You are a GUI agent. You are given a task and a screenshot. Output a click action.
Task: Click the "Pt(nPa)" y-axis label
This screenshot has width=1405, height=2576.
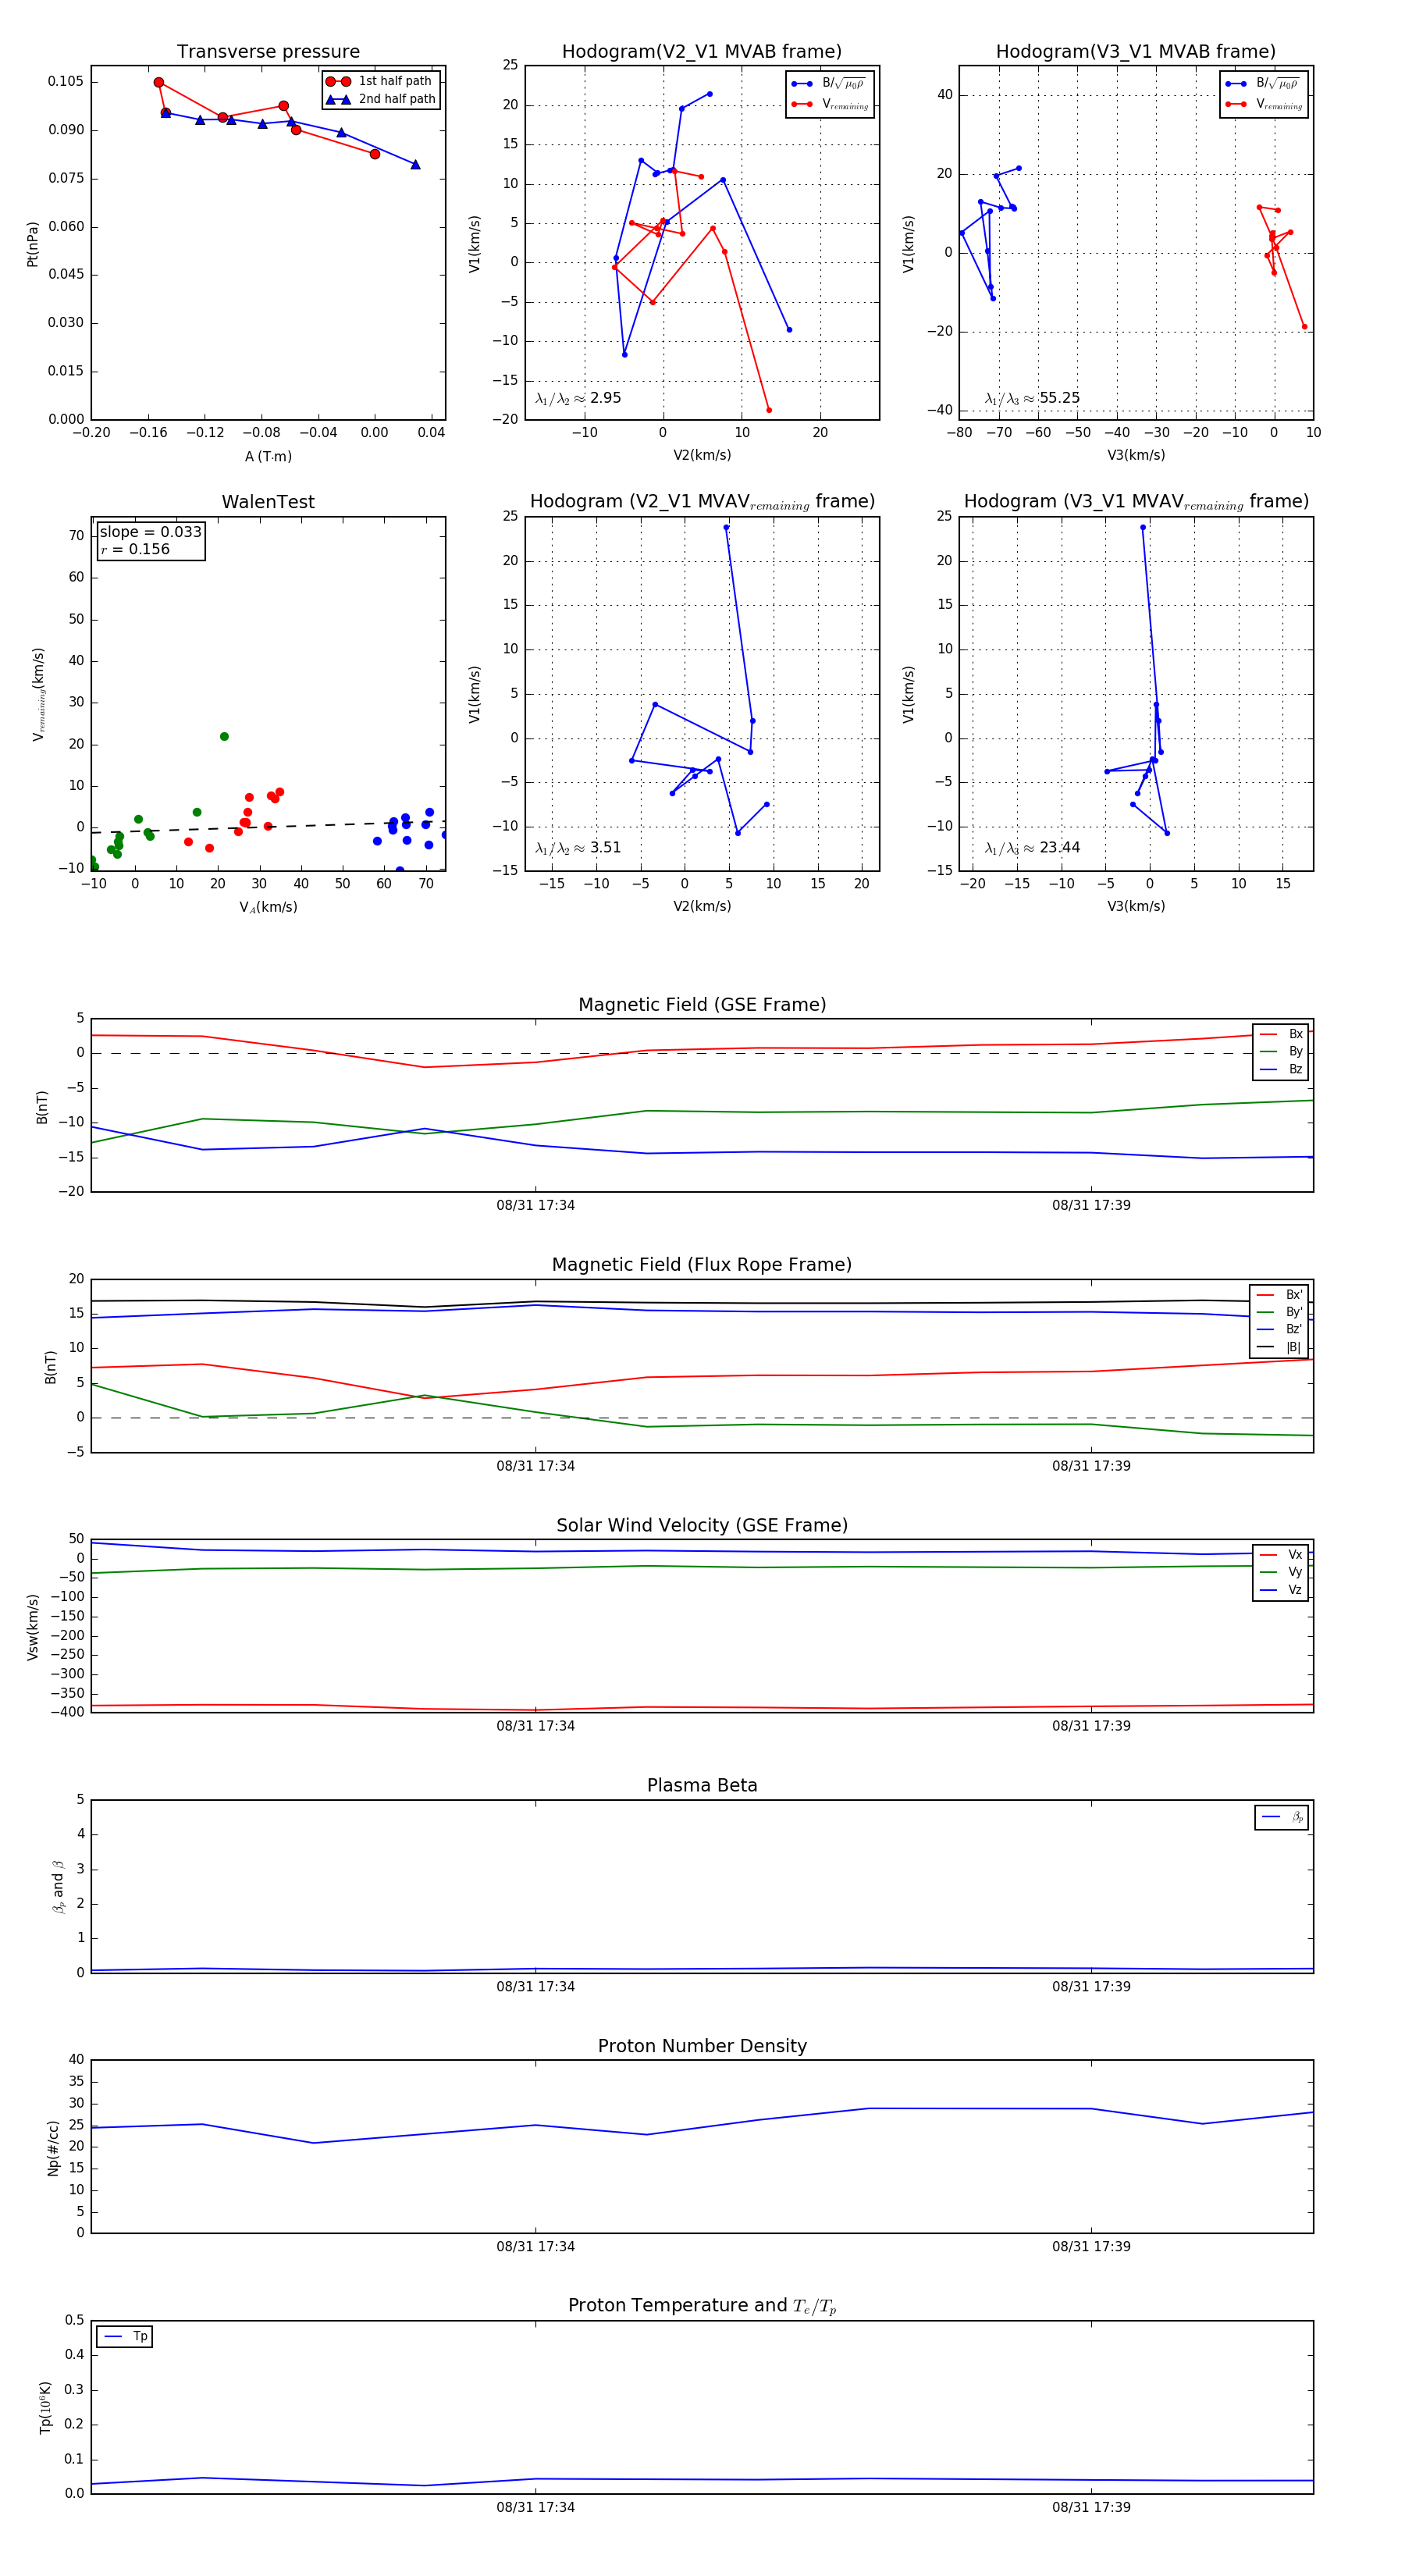pos(32,244)
